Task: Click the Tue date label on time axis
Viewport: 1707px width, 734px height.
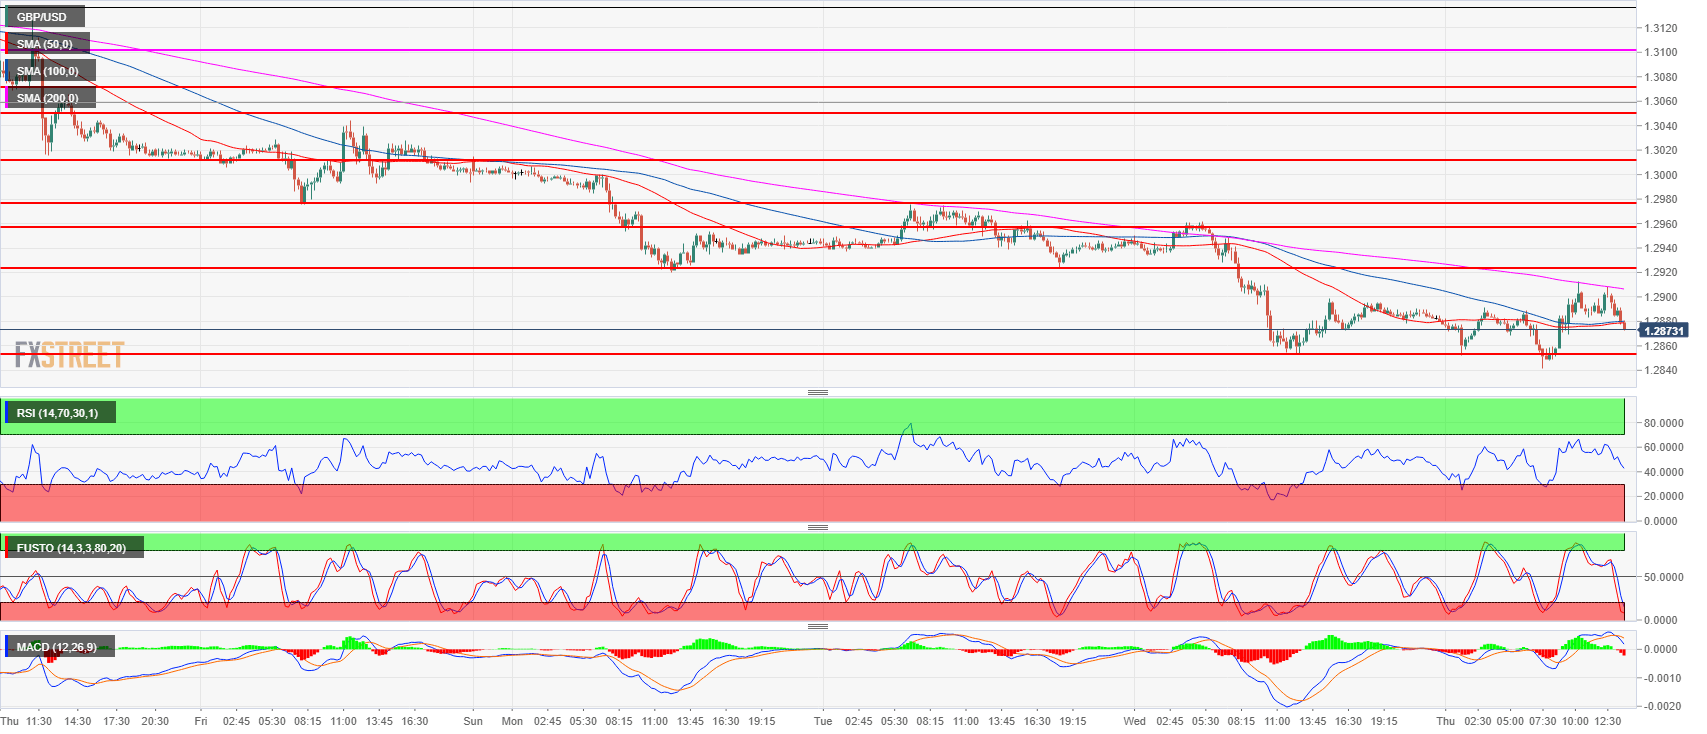Action: (x=823, y=721)
